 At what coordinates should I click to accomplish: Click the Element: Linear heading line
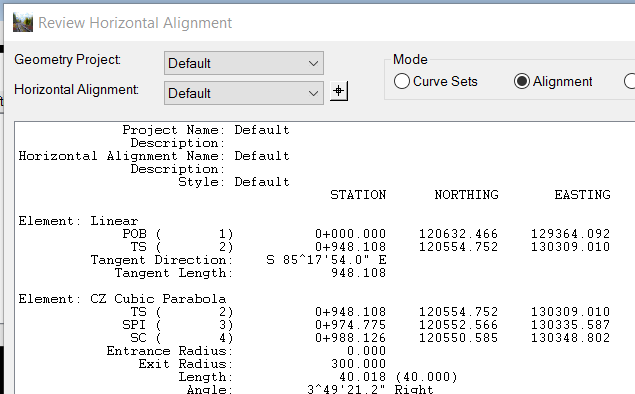pos(78,221)
